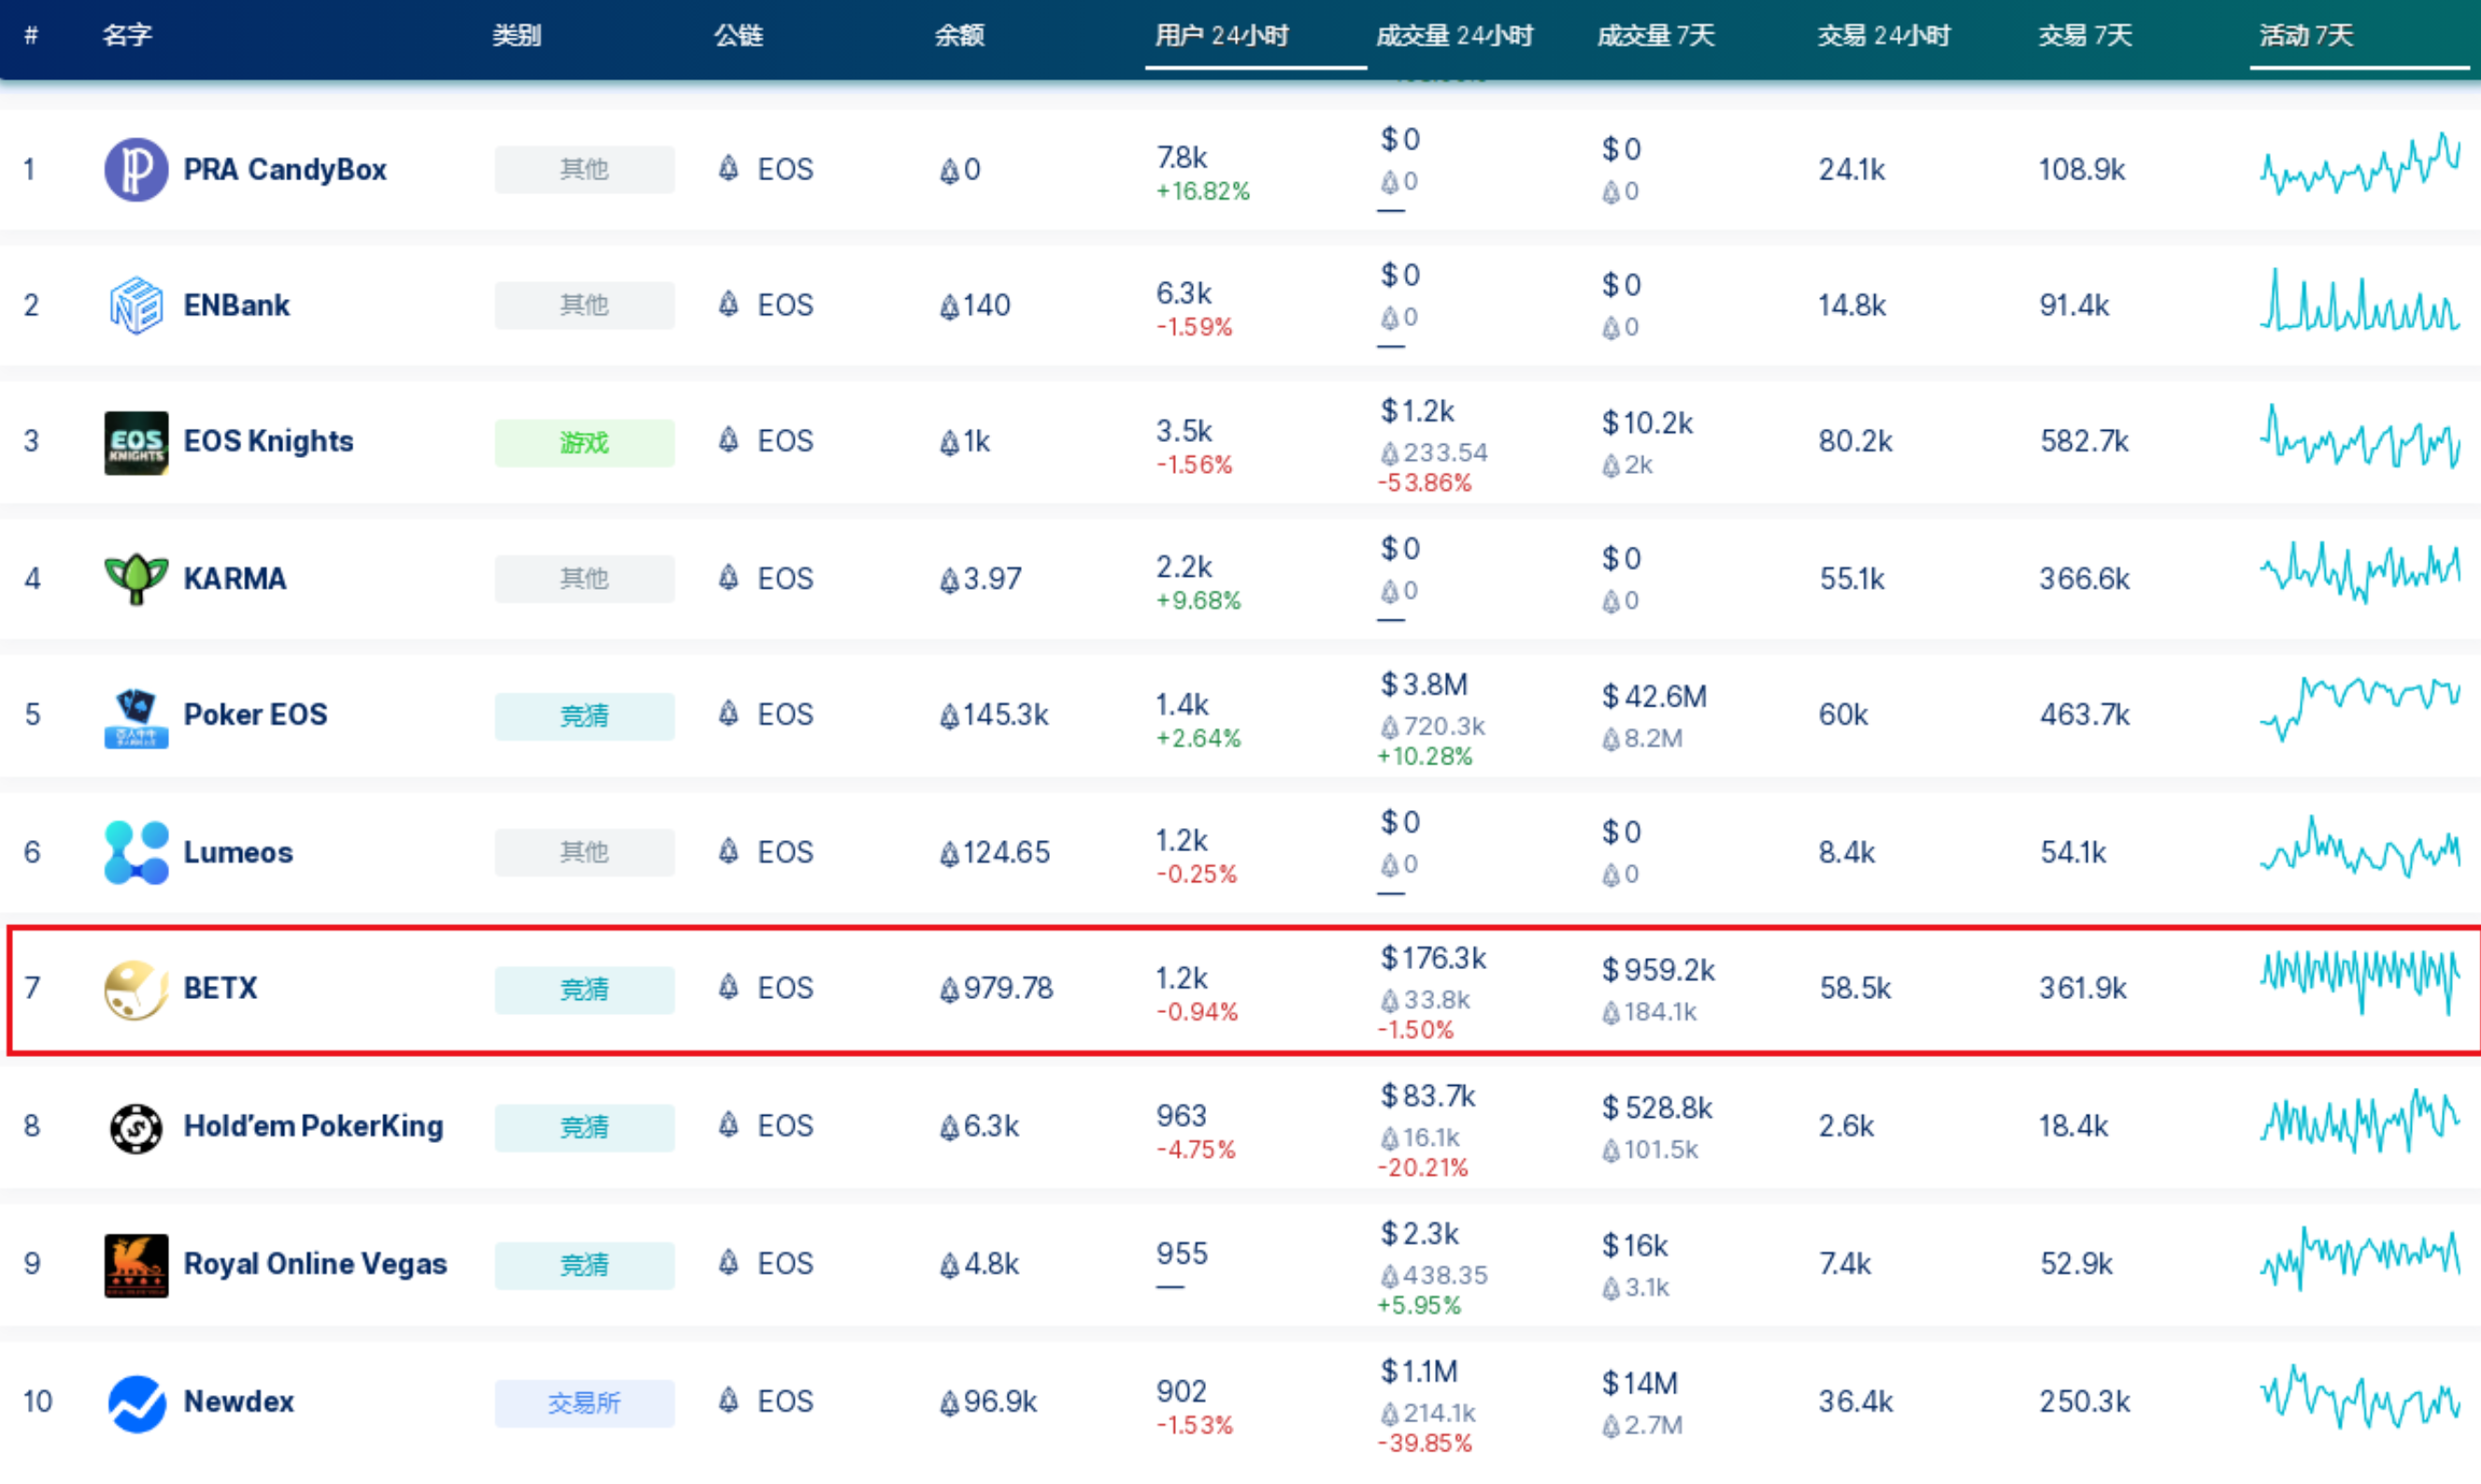Click Poker EOS 7-day volume $42.6M
The image size is (2481, 1484).
pyautogui.click(x=1654, y=697)
